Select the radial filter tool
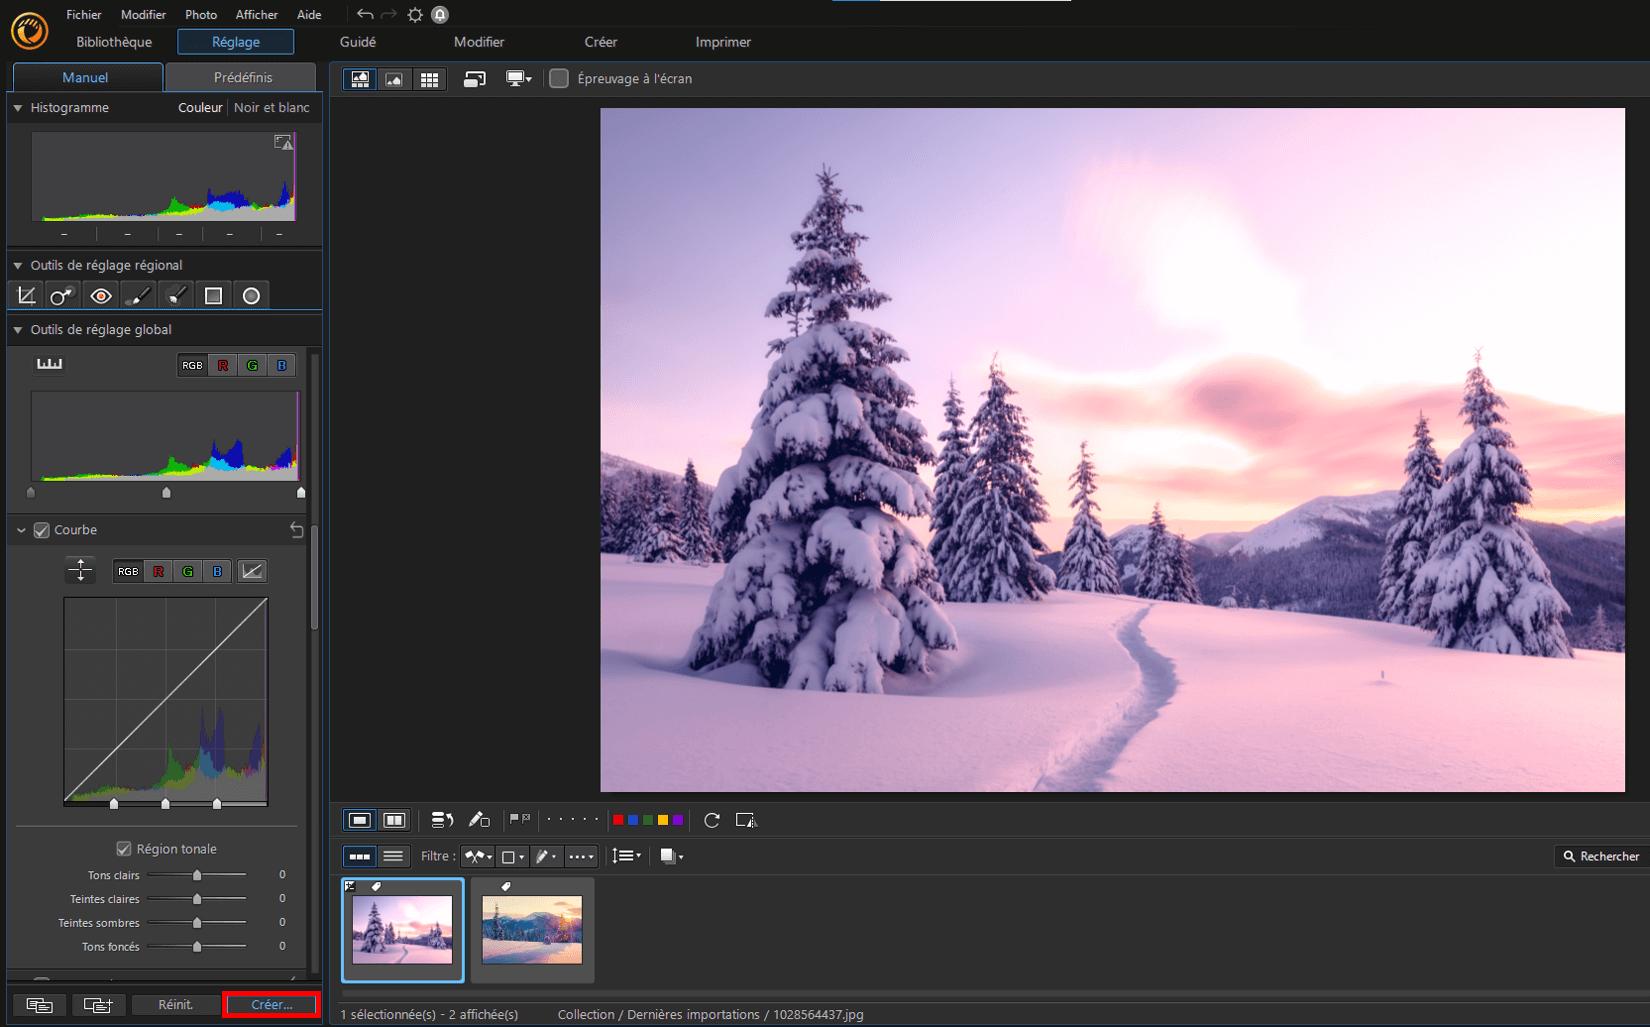 (251, 295)
